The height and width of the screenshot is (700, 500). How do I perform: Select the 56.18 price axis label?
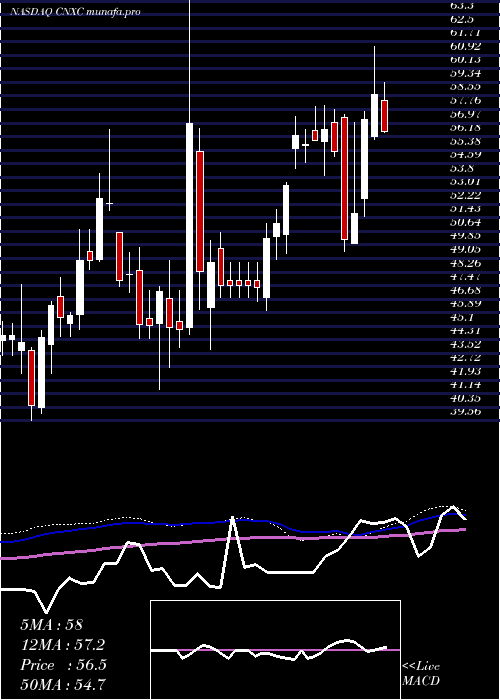point(466,128)
